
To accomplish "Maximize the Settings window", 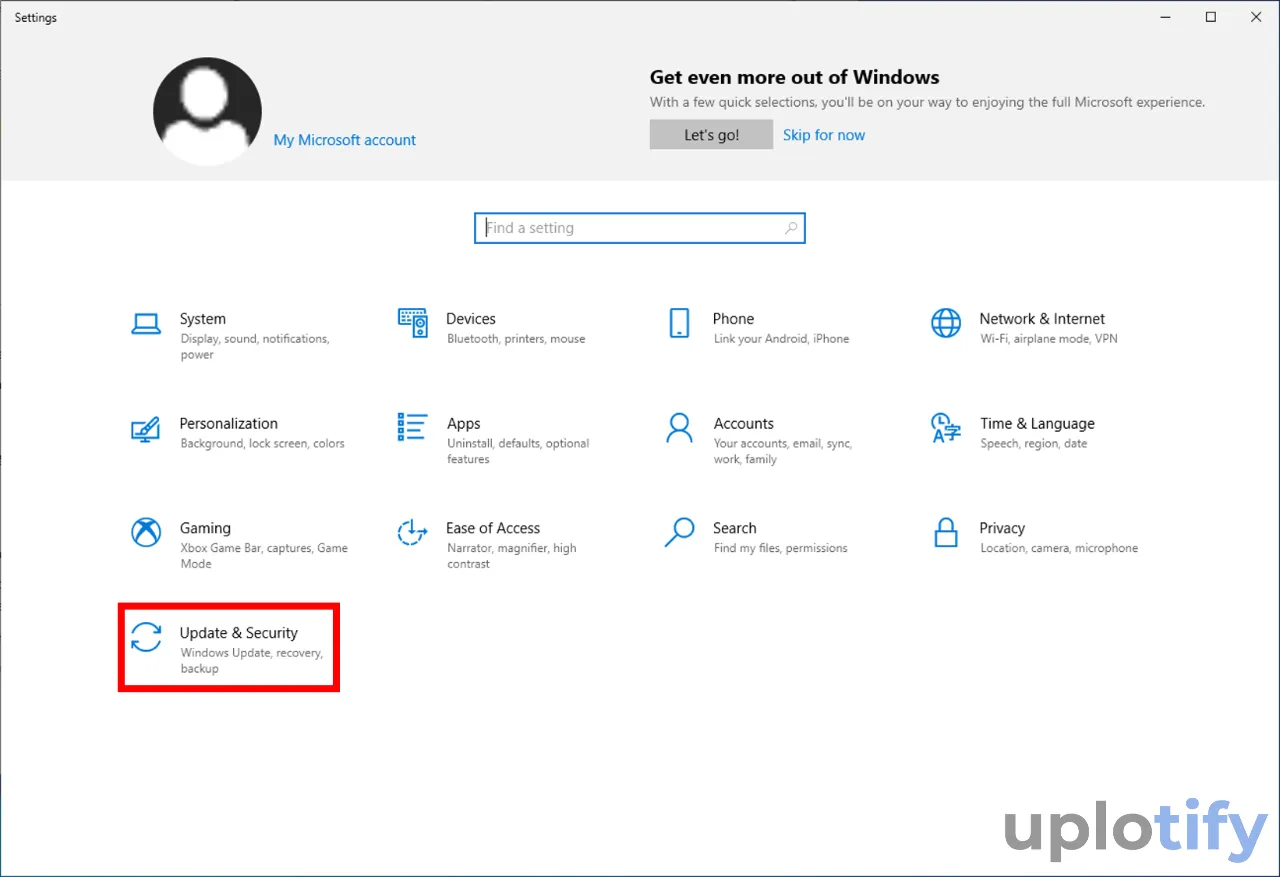I will pos(1211,17).
